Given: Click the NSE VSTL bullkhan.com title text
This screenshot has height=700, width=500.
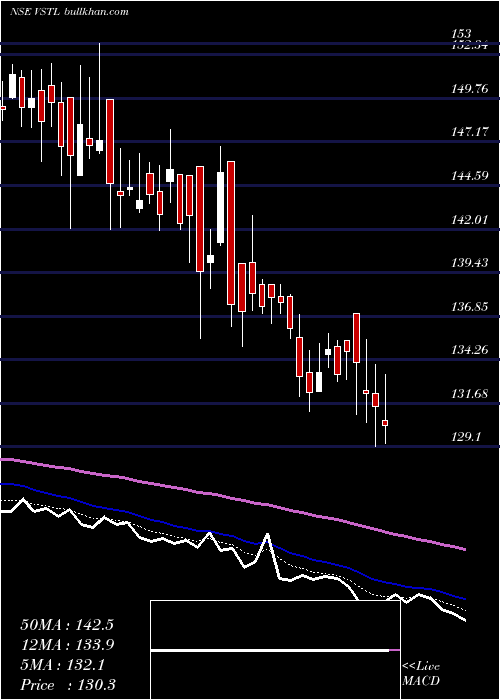Looking at the screenshot, I should (x=69, y=11).
